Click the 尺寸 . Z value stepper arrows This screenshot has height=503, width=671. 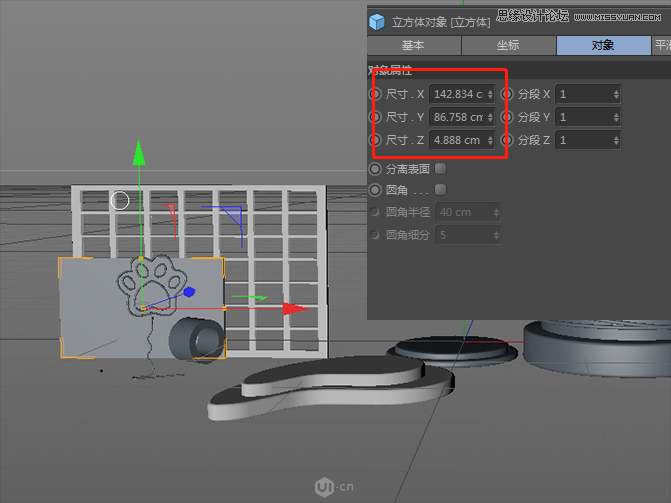click(490, 140)
